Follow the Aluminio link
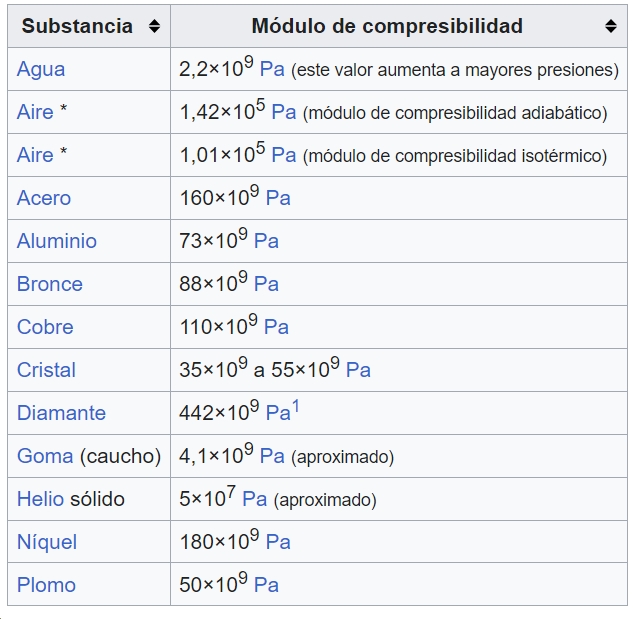 pyautogui.click(x=57, y=241)
